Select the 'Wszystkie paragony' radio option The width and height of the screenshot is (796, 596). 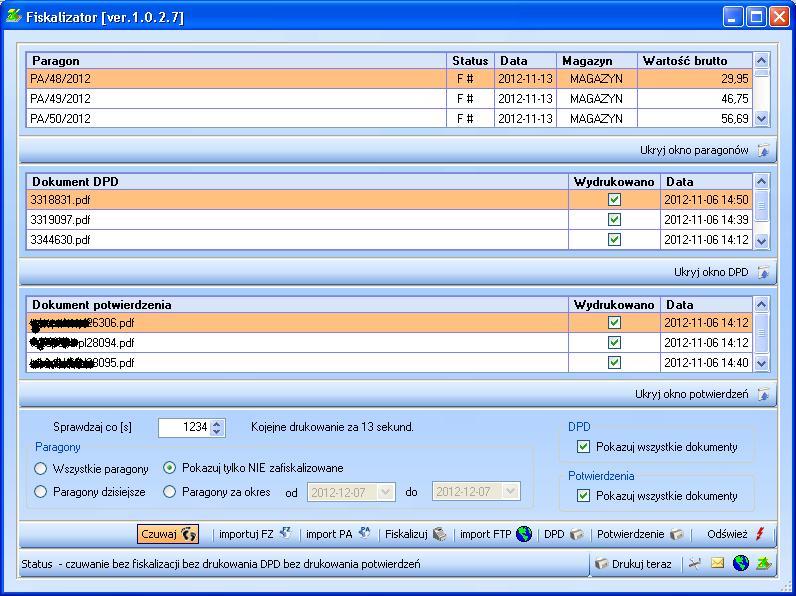coord(41,469)
